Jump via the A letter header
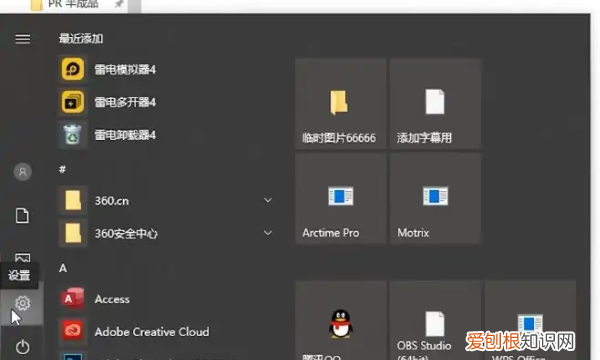This screenshot has height=360, width=600. [63, 268]
